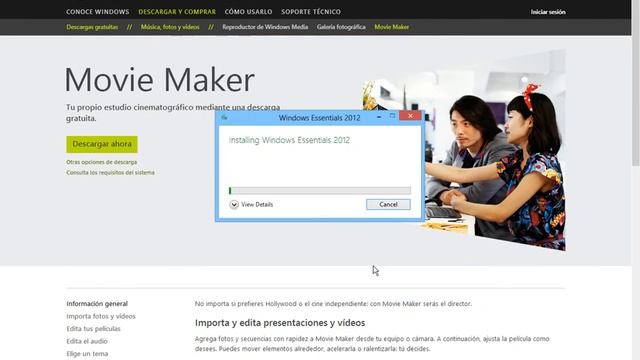Click the installer progress bar
Screen dimensions: 640x360
320,191
